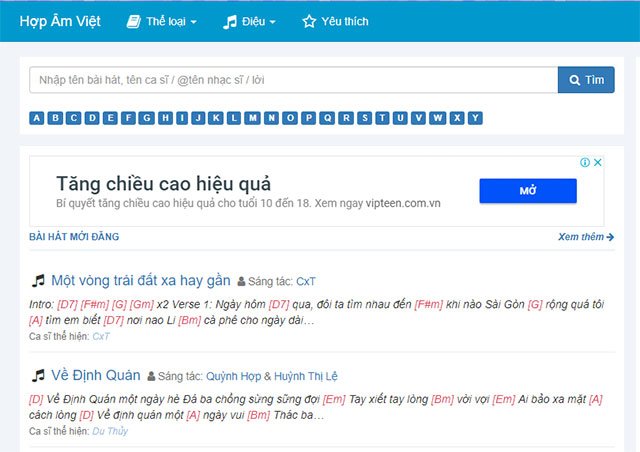Open the Thể loại dropdown menu
This screenshot has height=452, width=640.
pyautogui.click(x=162, y=21)
